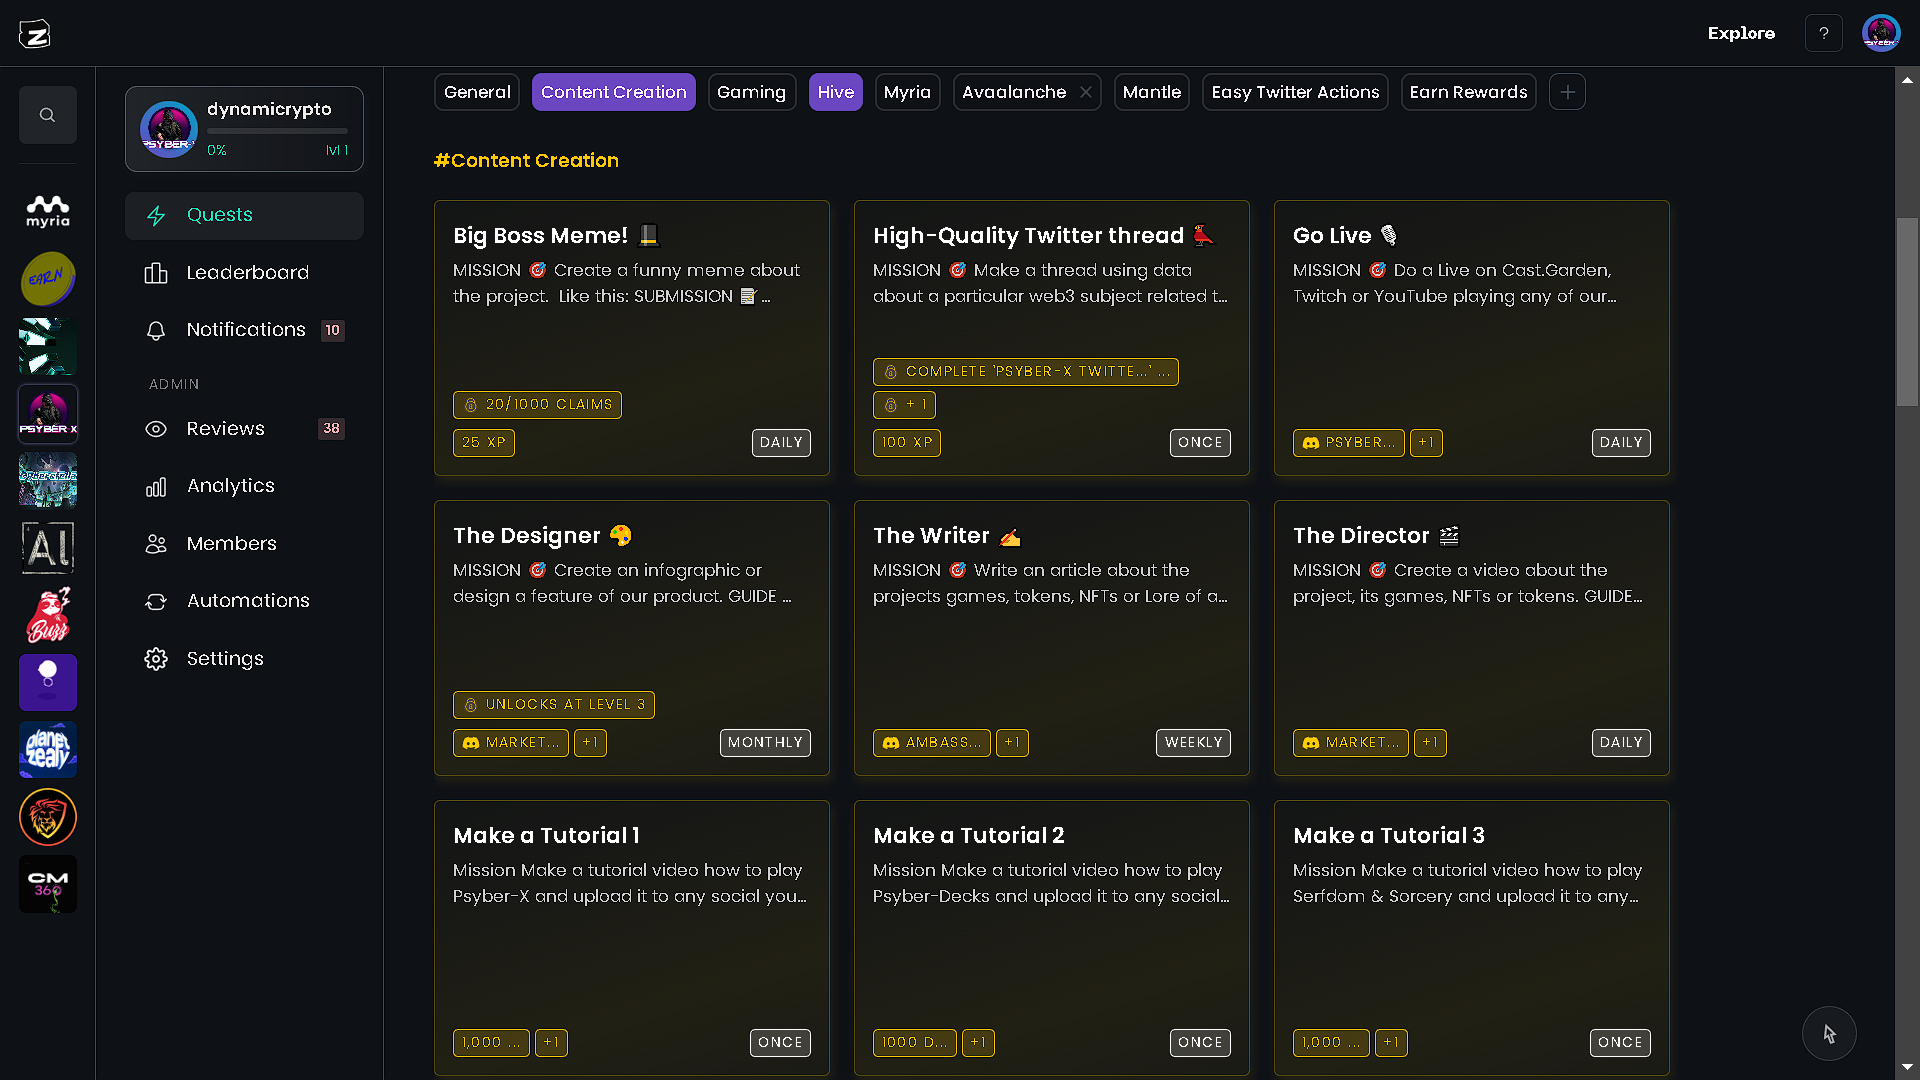Click the Settings gear icon

[156, 659]
